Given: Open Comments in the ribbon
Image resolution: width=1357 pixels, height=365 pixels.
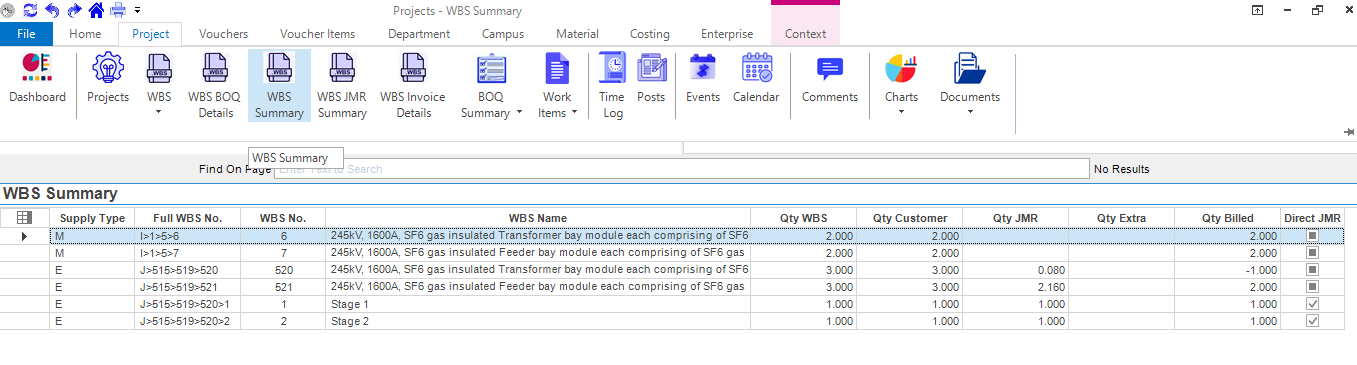Looking at the screenshot, I should (x=830, y=78).
